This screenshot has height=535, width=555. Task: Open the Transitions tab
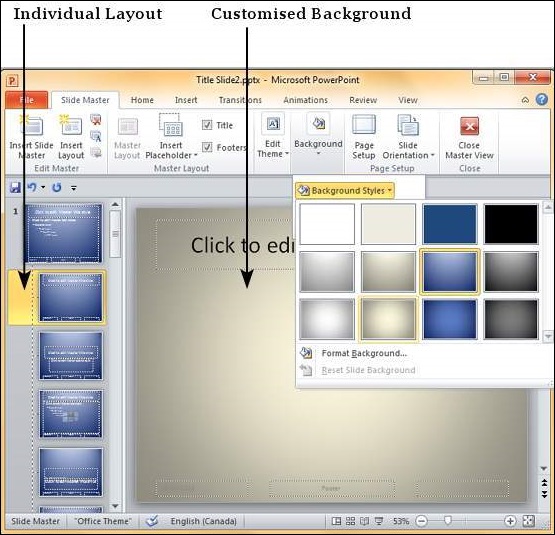tap(240, 100)
